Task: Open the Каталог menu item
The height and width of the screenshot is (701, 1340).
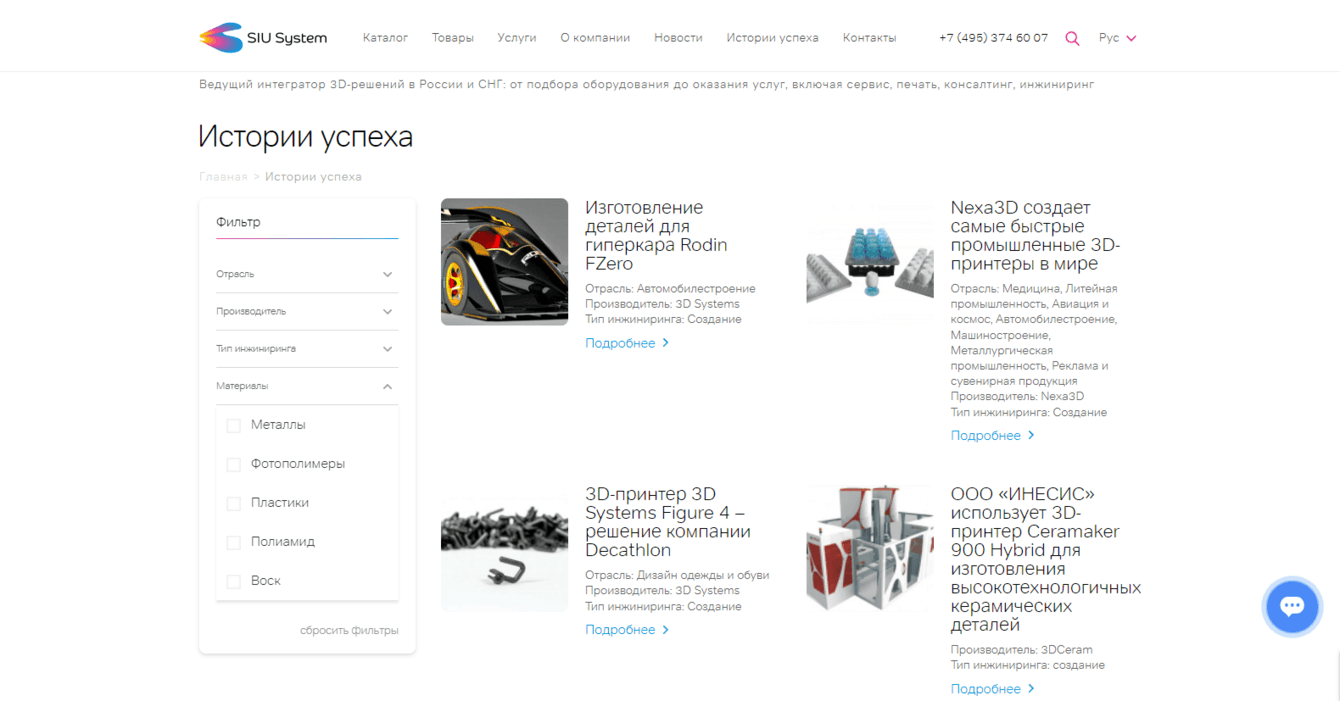Action: (x=385, y=38)
